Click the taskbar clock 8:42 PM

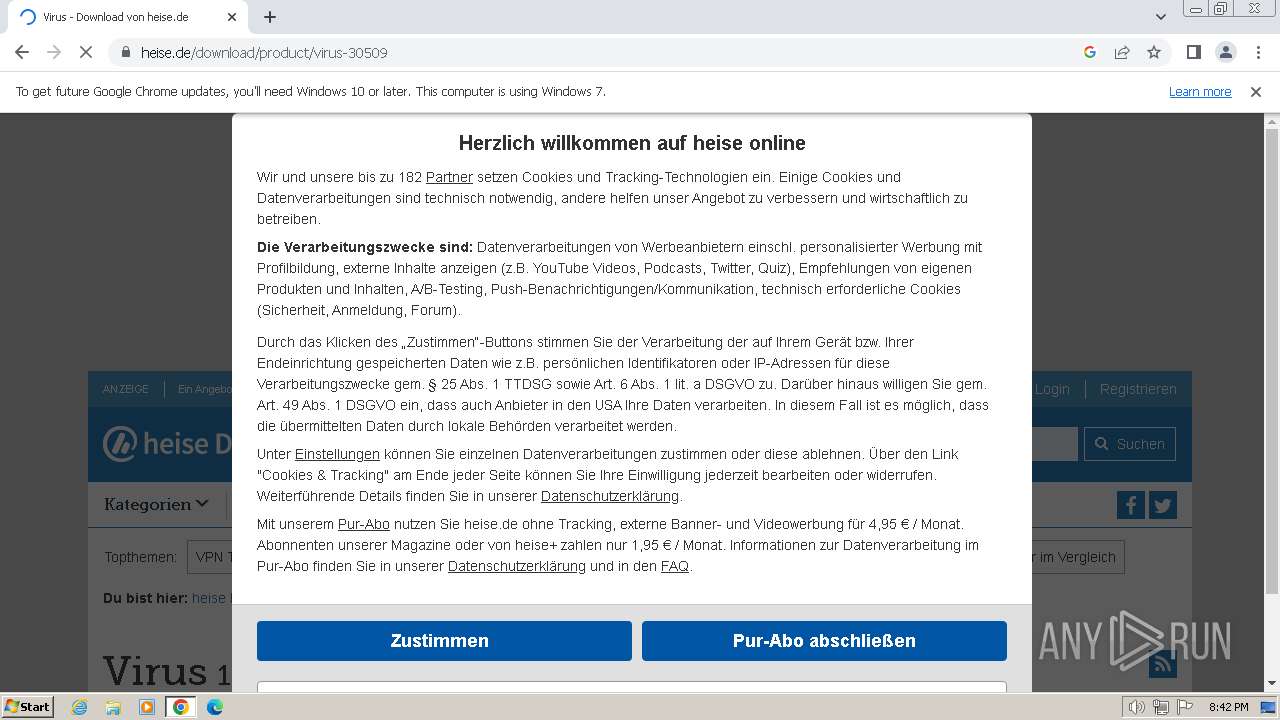(1228, 707)
